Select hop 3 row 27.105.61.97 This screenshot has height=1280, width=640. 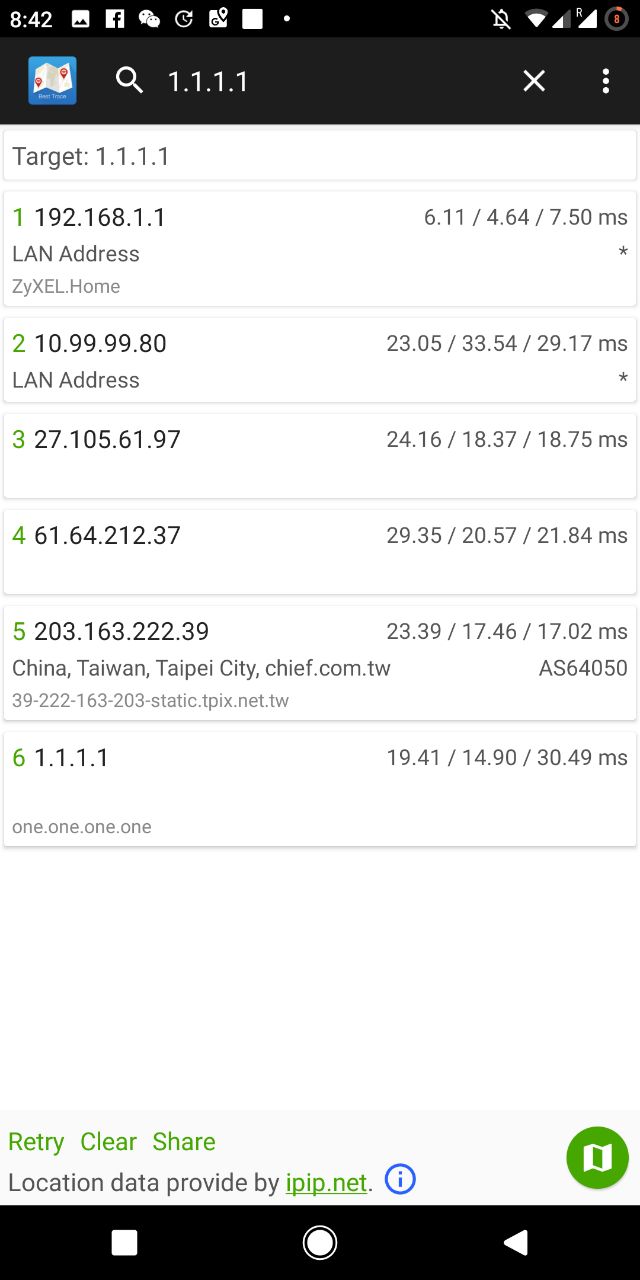point(320,455)
